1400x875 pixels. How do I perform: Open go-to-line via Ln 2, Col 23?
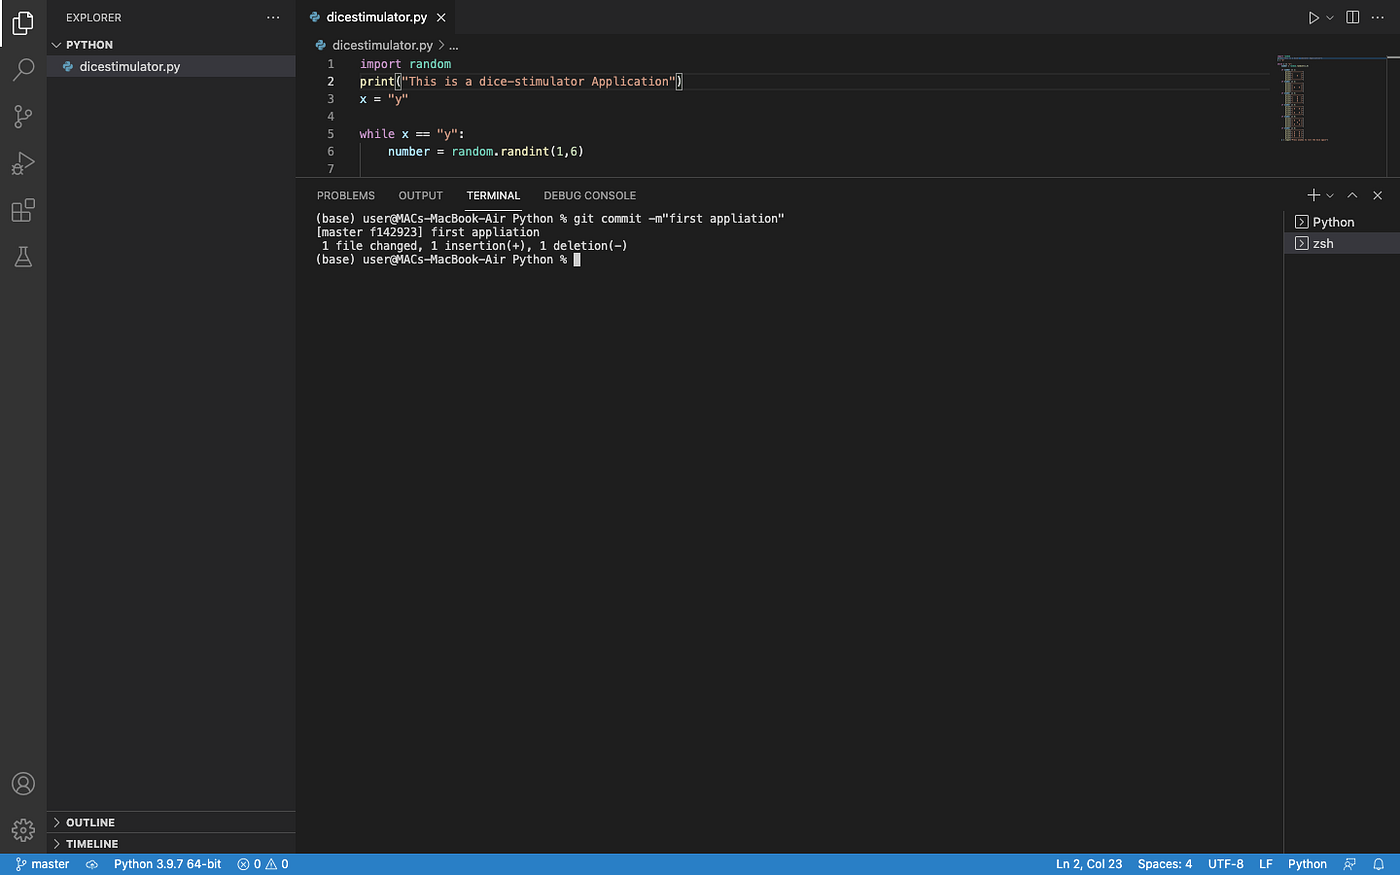(1089, 864)
